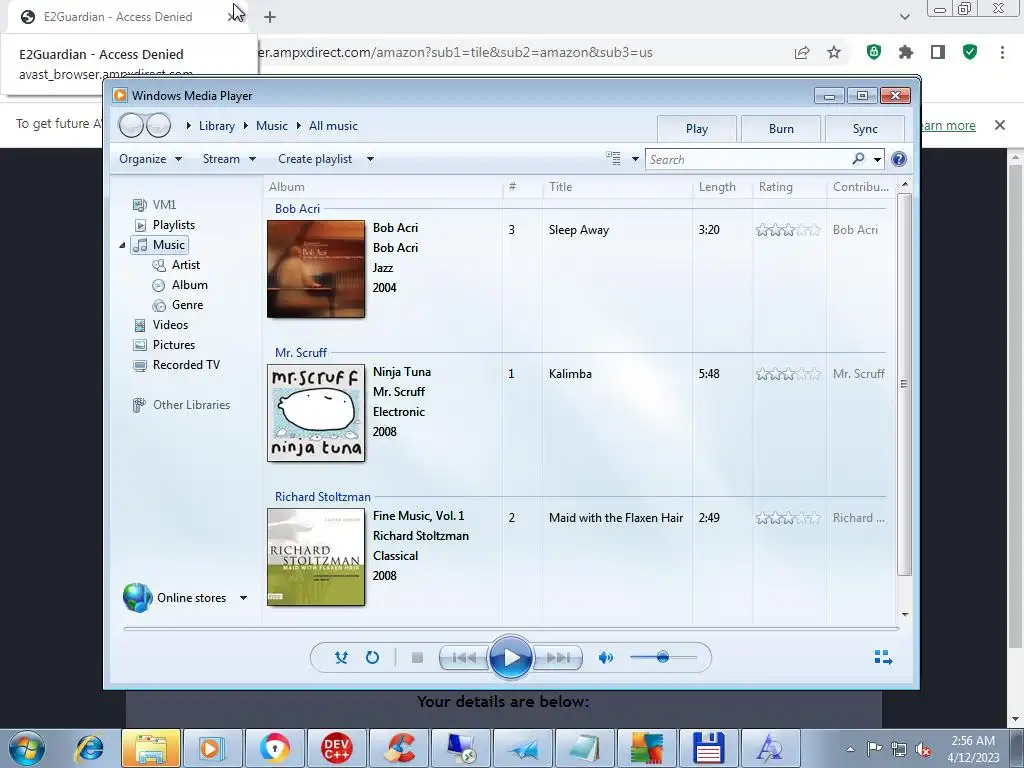Open Online stores globe icon

(x=137, y=598)
